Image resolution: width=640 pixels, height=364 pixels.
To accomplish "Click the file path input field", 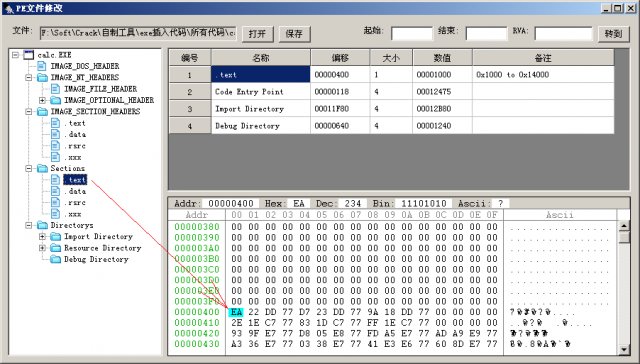I will click(138, 33).
